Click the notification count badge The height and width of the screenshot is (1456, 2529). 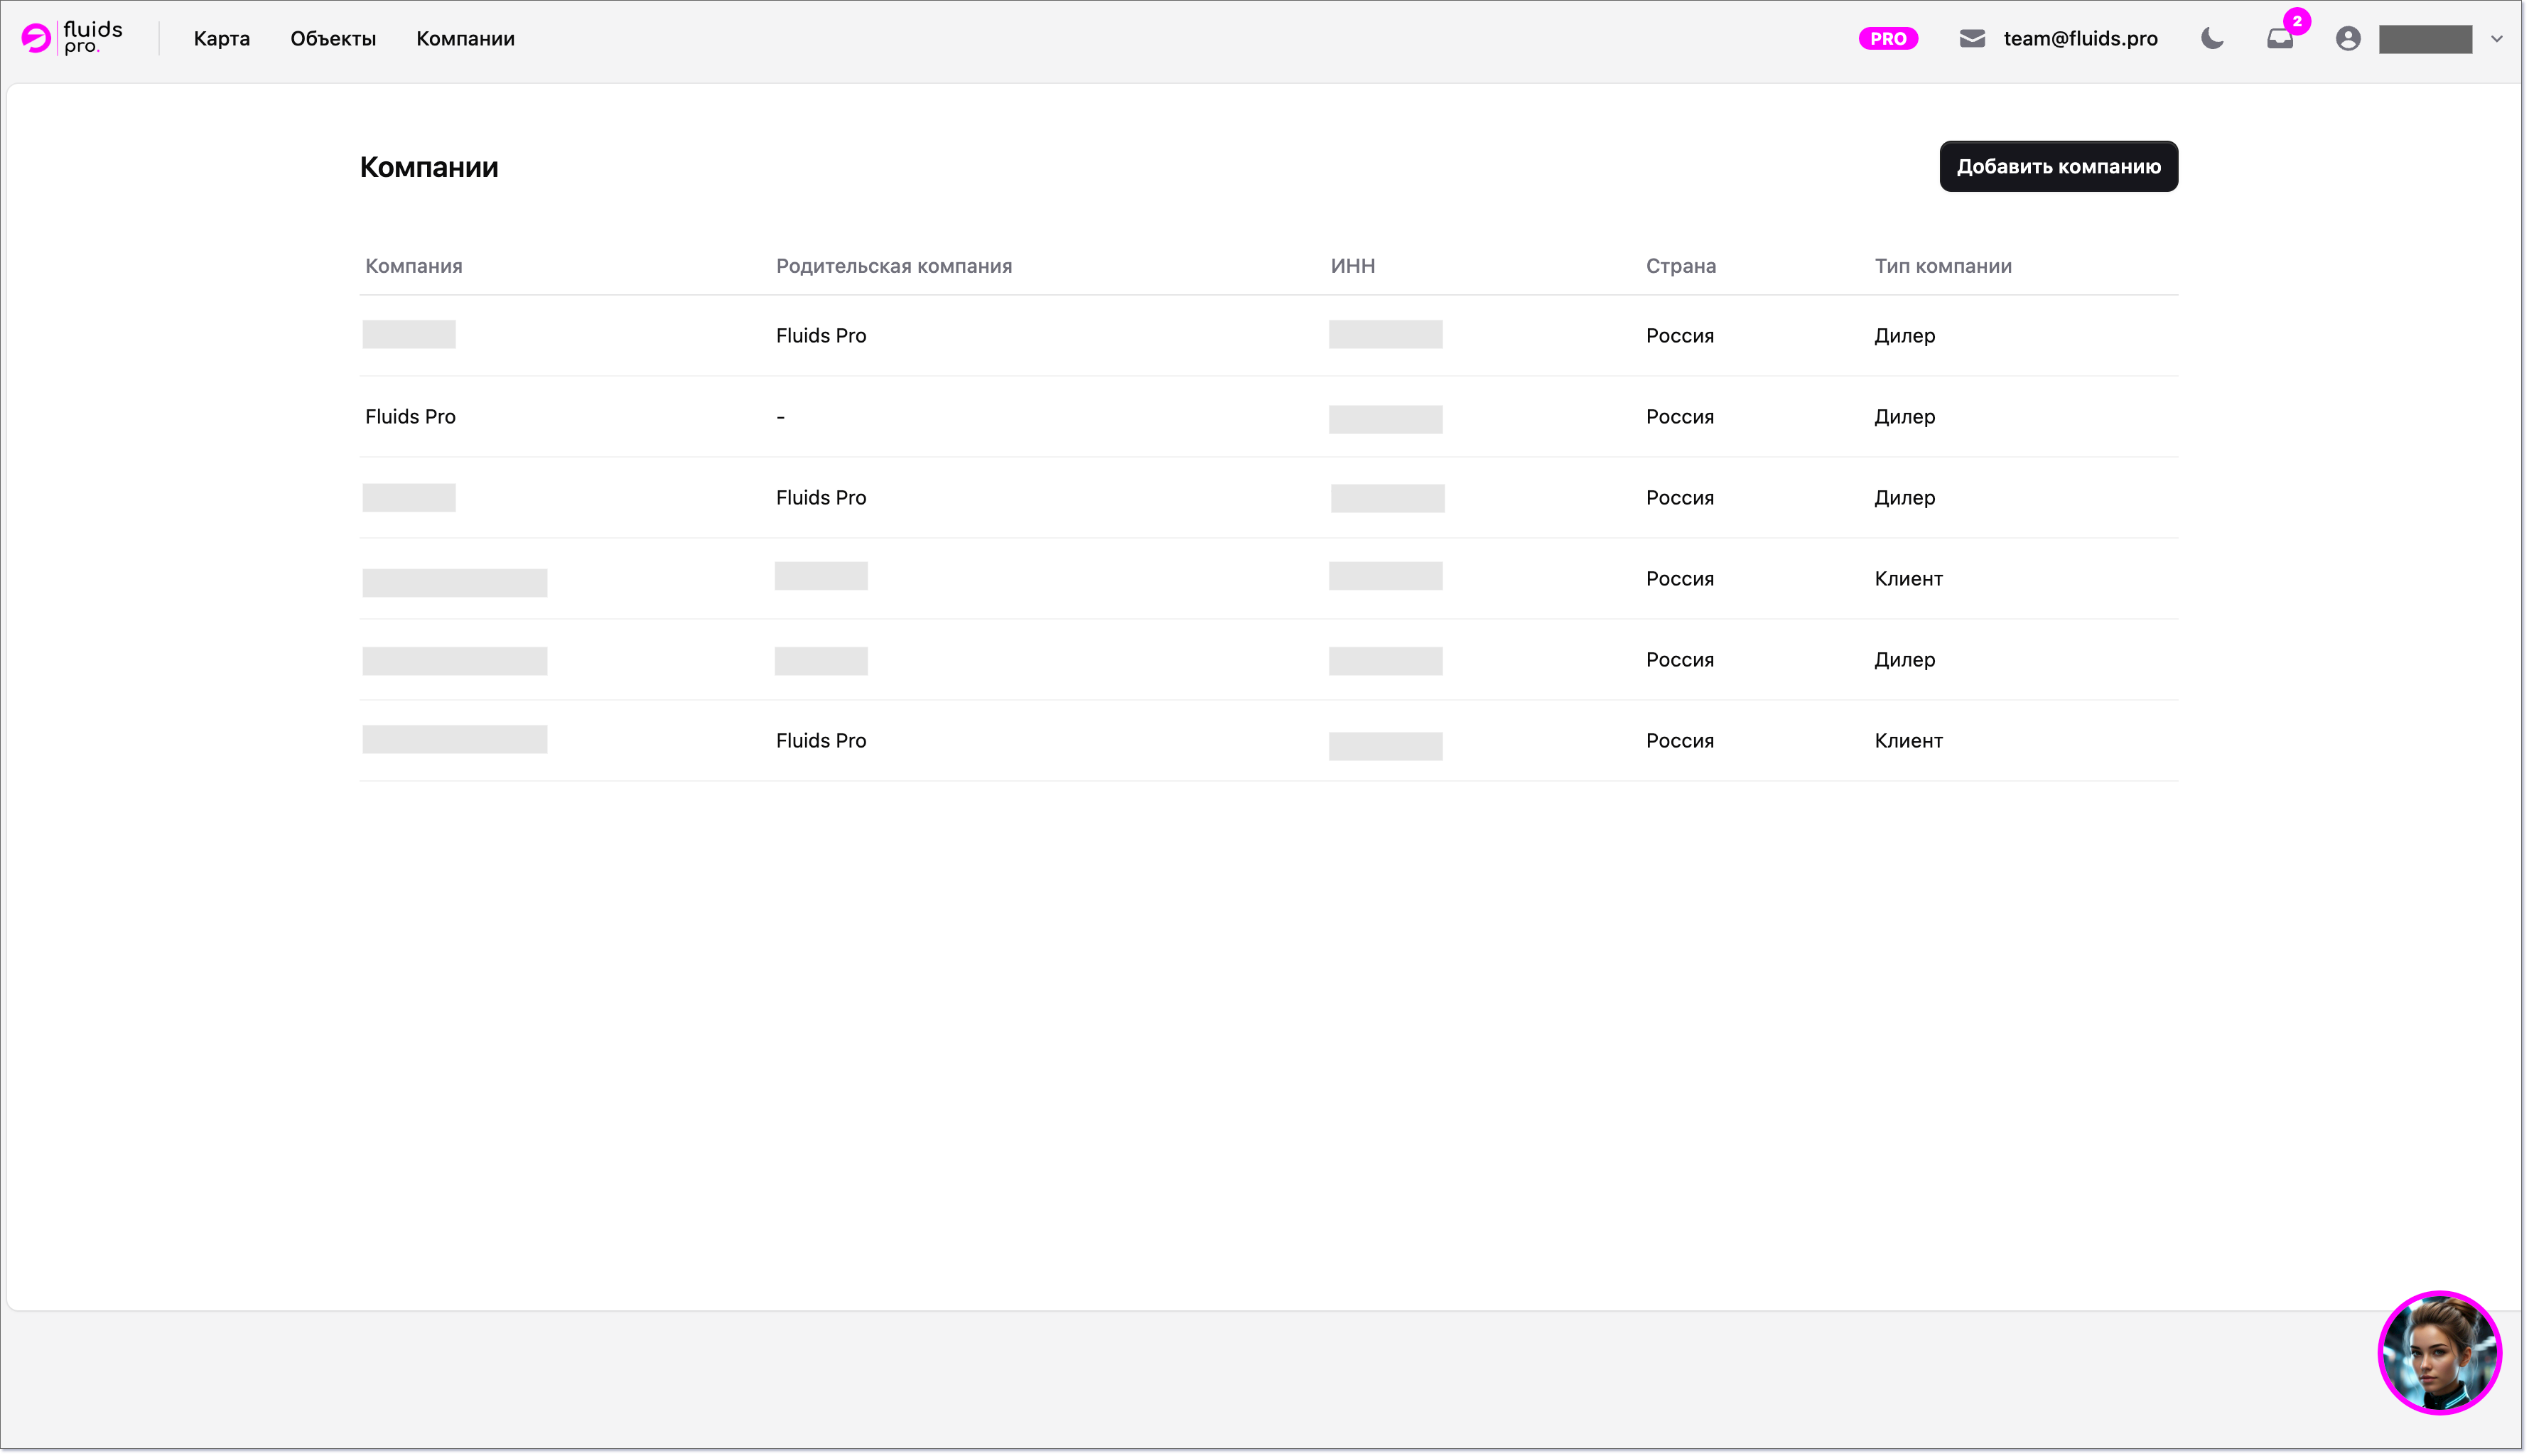click(2297, 21)
